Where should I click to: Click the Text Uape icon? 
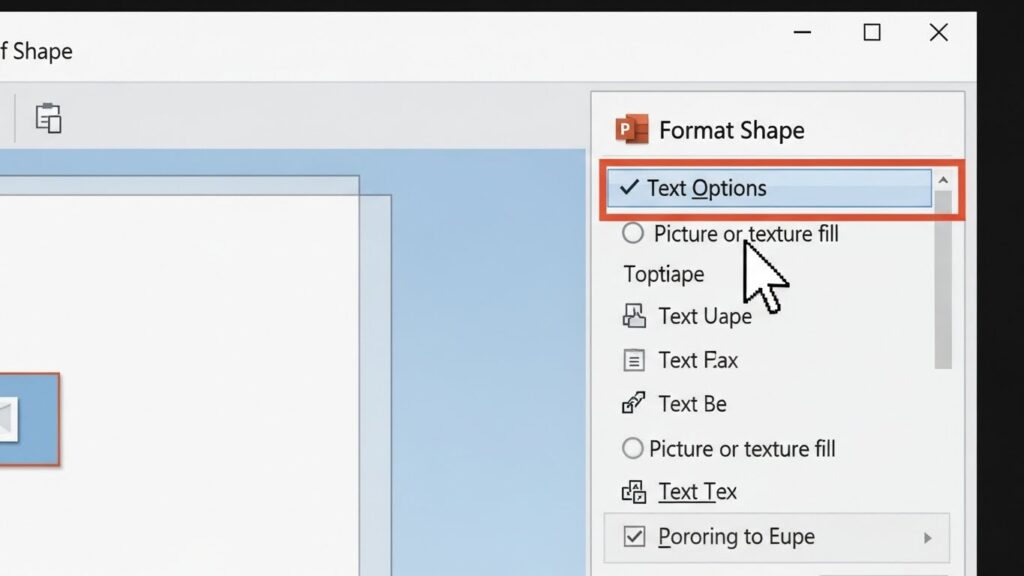click(635, 317)
